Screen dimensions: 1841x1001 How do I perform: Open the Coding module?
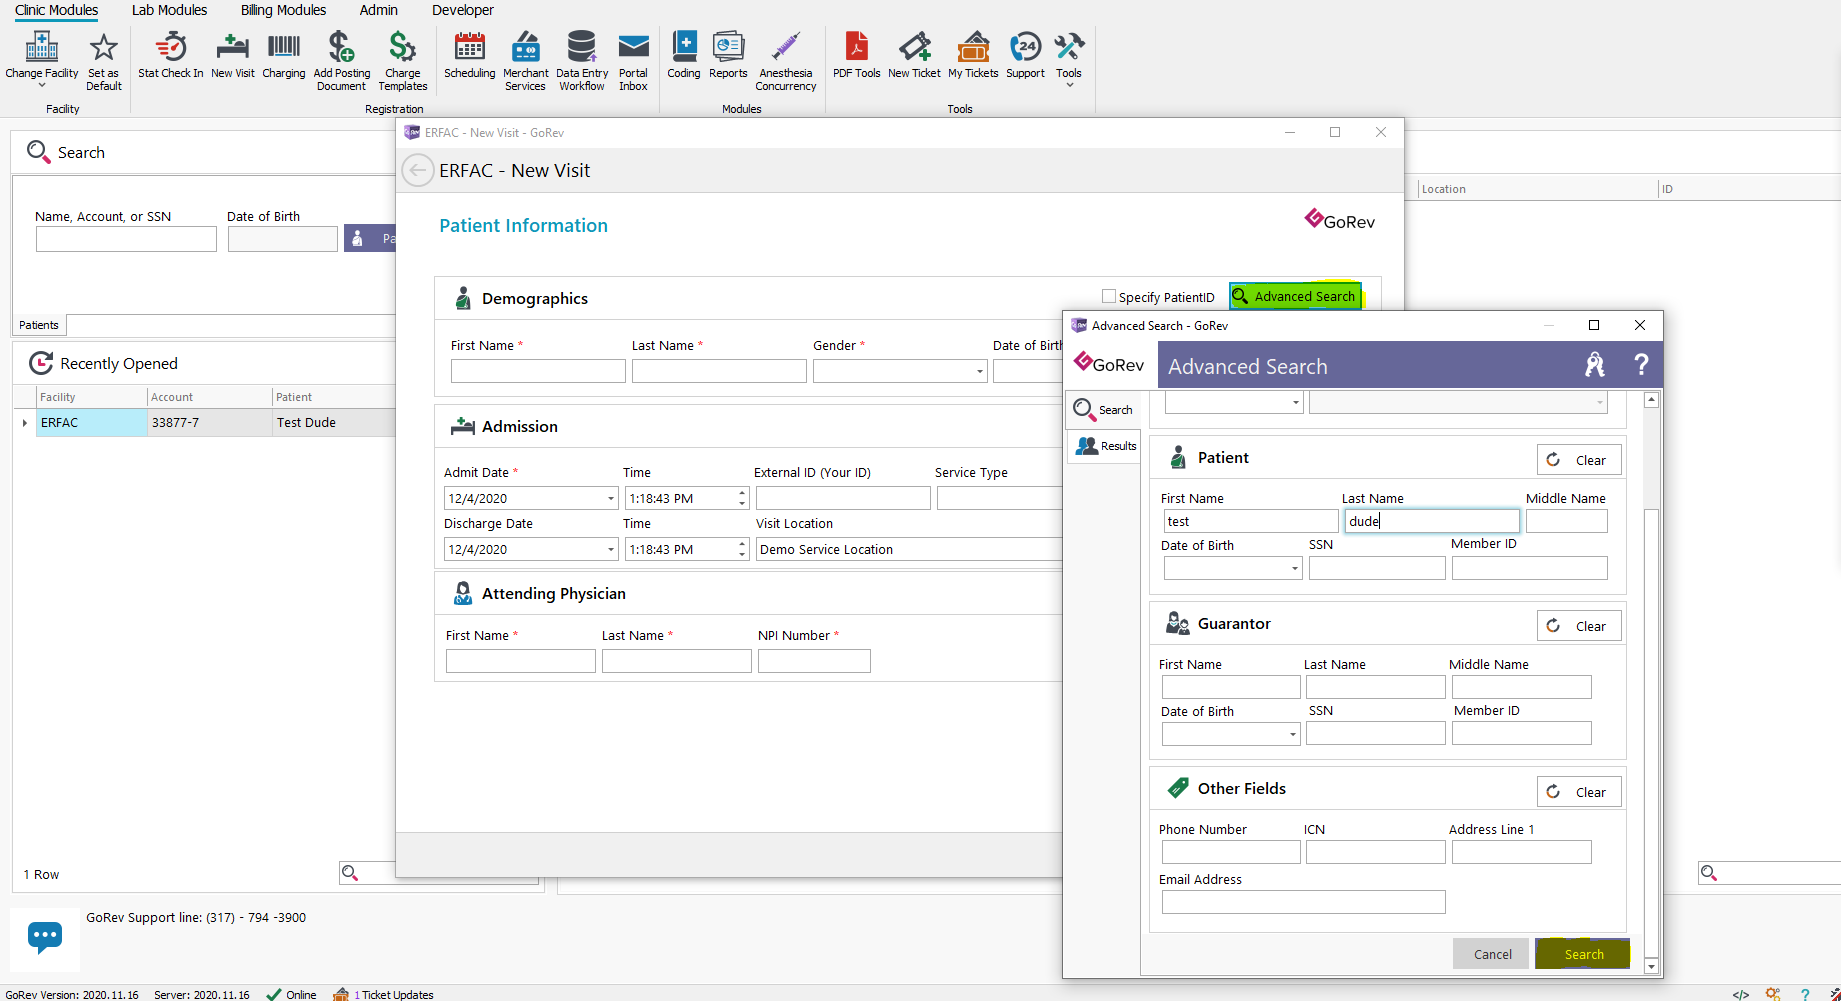click(684, 56)
